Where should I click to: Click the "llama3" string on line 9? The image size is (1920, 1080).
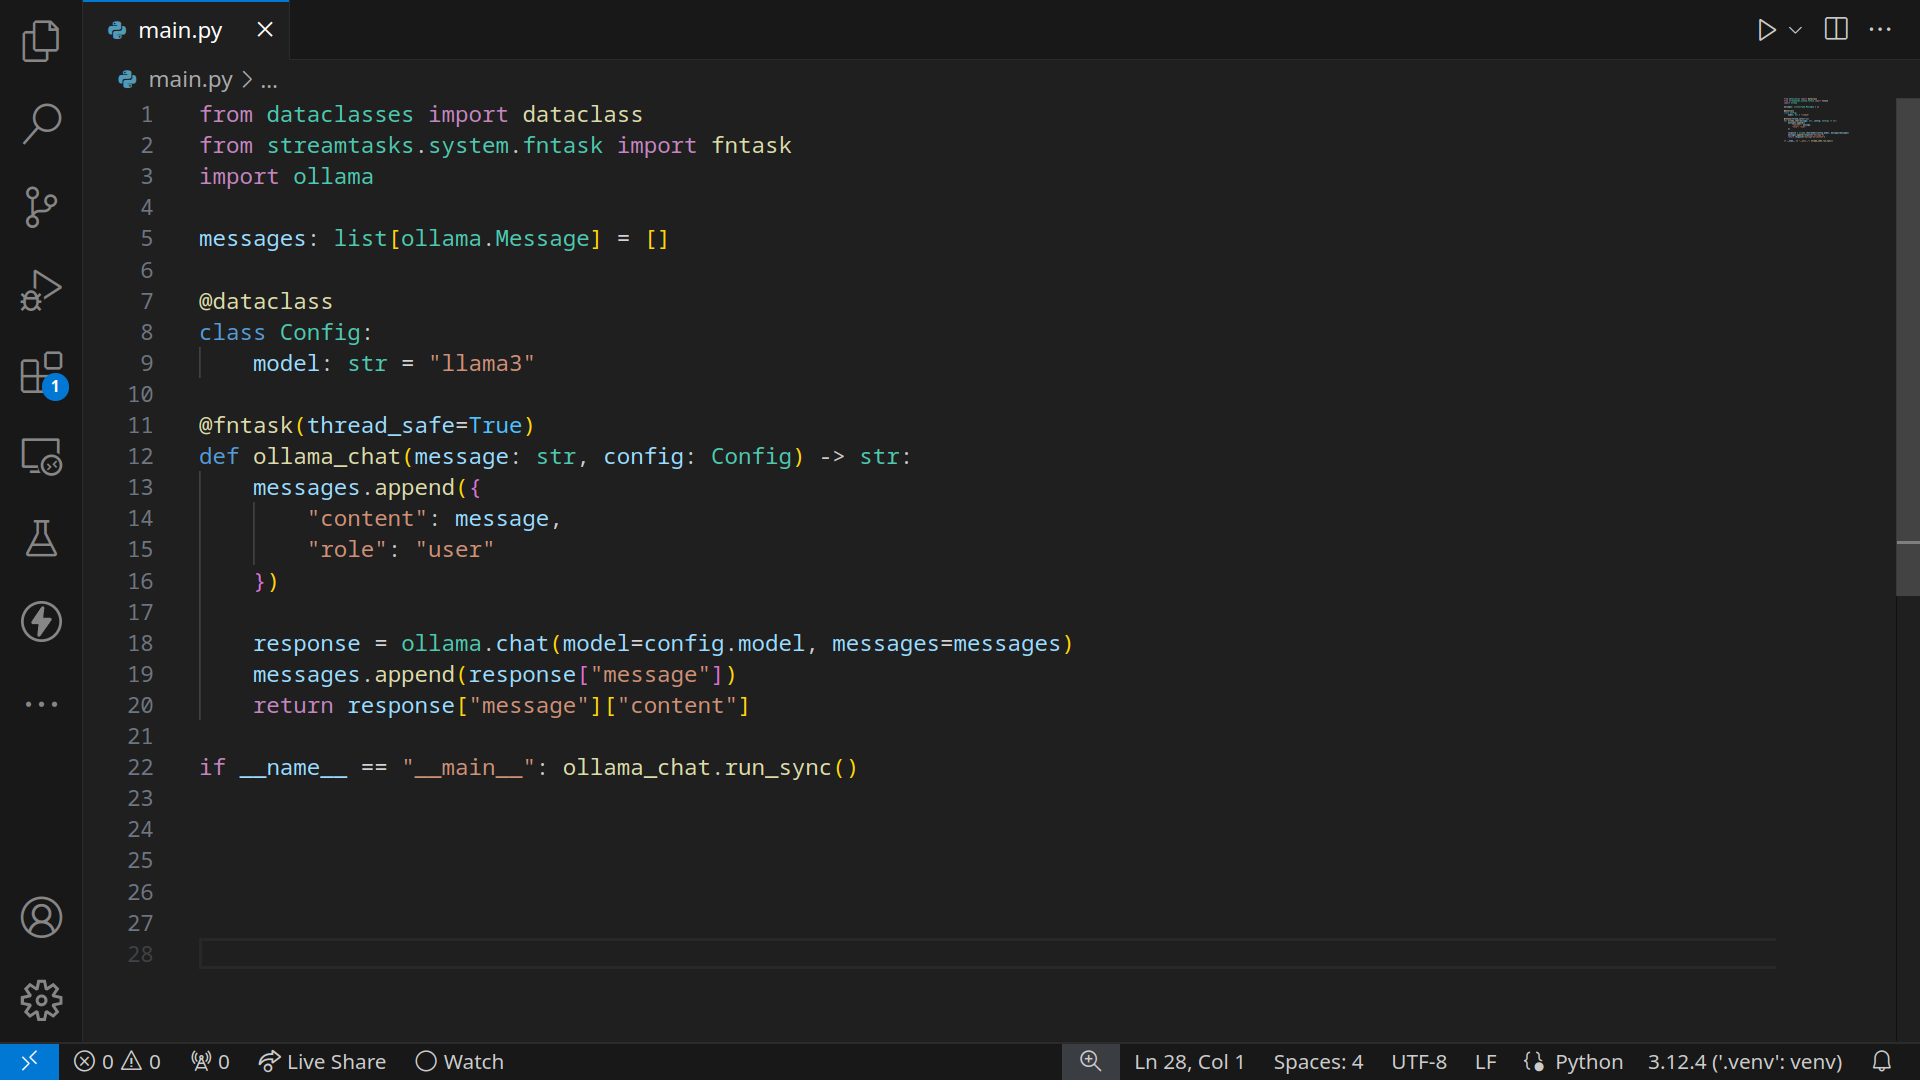coord(481,363)
